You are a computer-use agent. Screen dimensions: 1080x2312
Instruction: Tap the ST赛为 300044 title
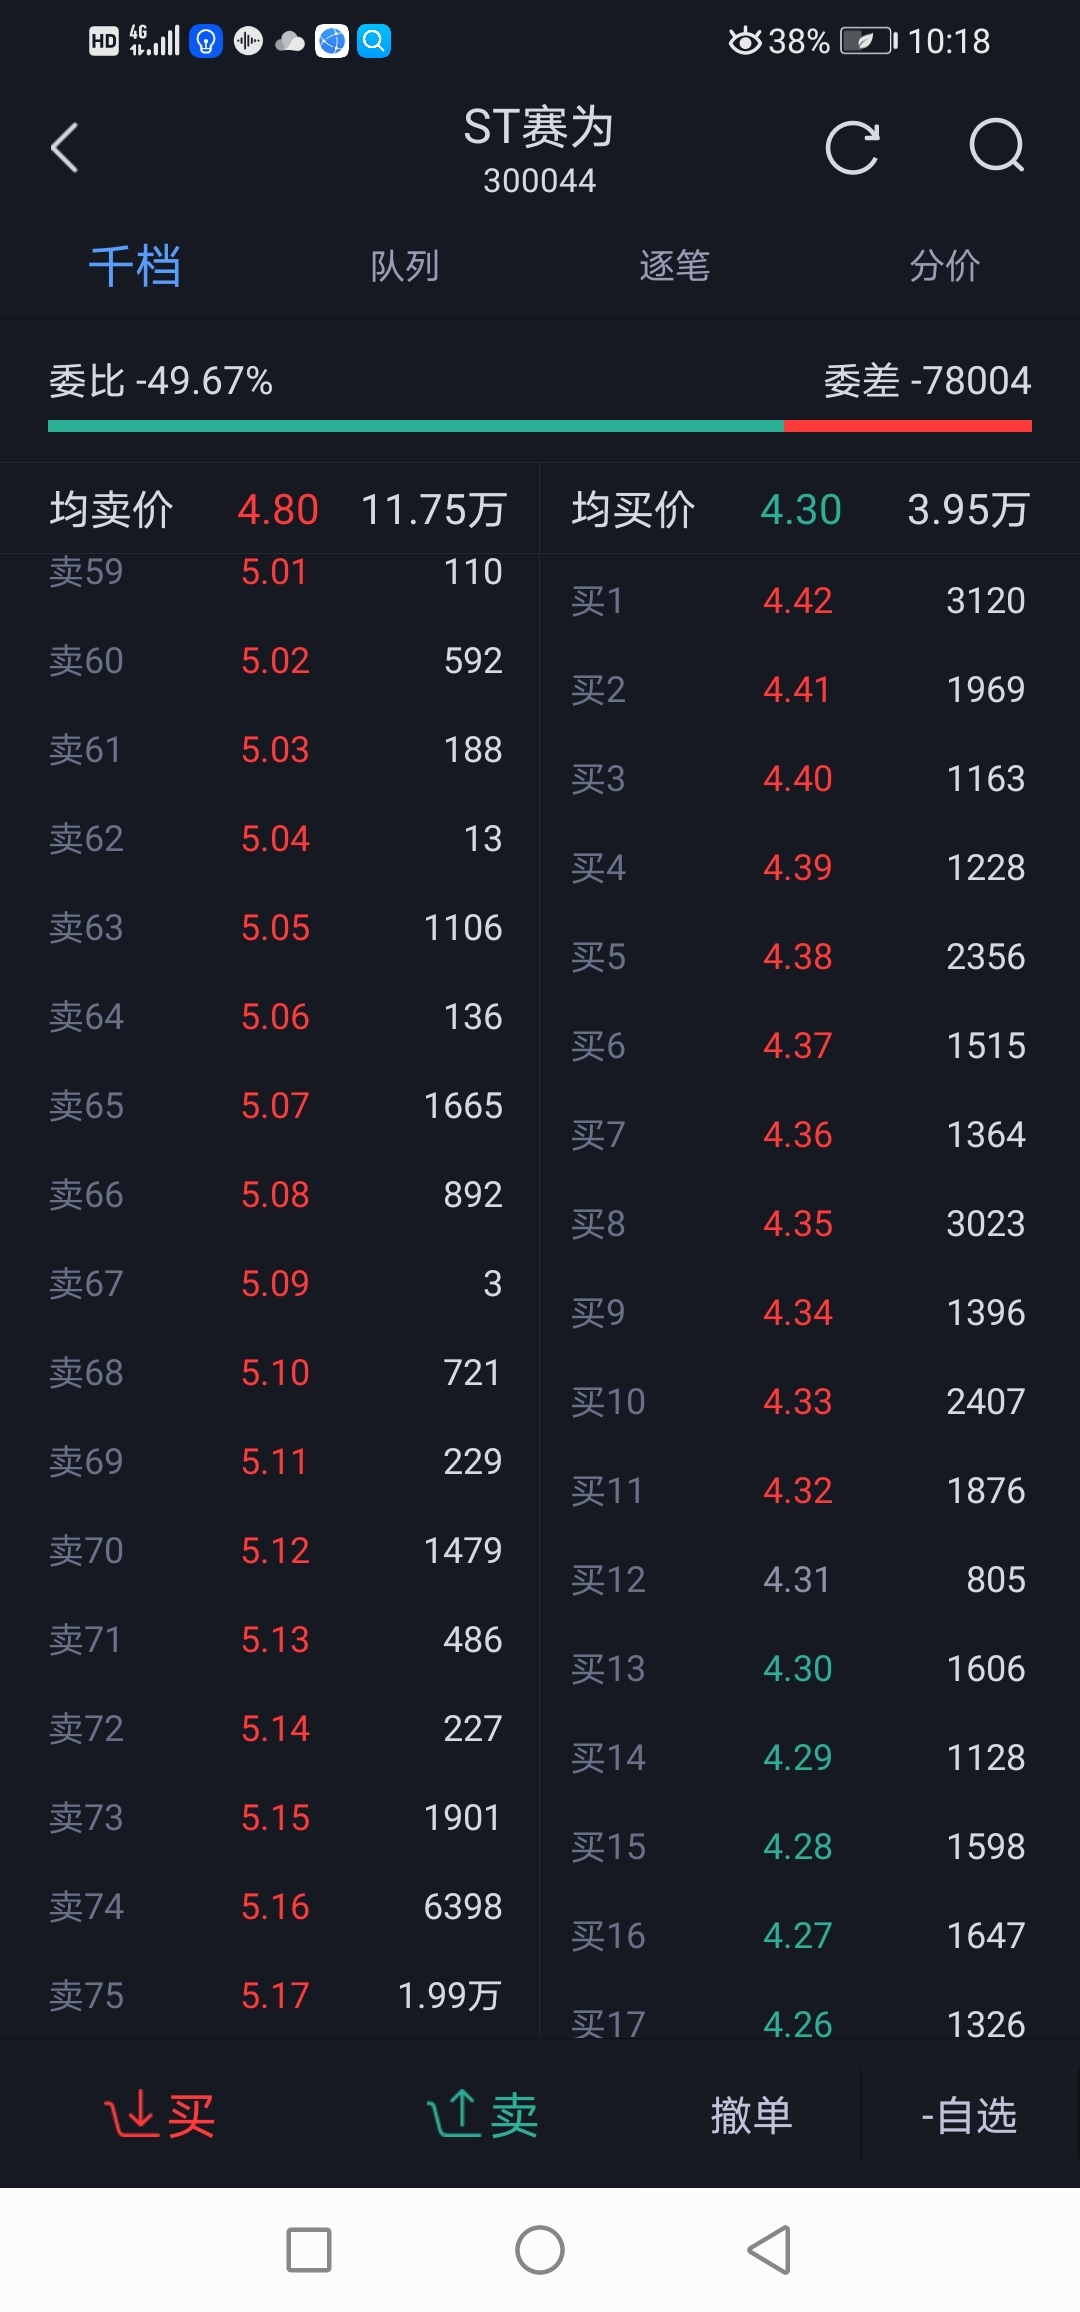(x=539, y=150)
